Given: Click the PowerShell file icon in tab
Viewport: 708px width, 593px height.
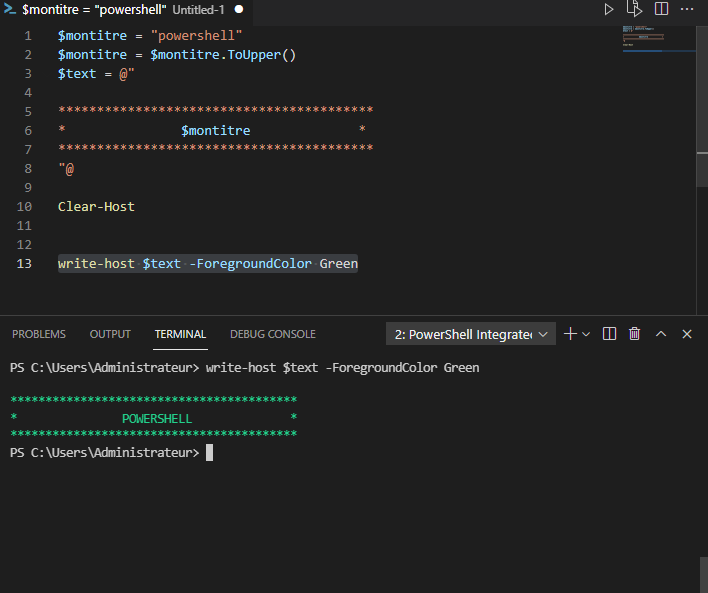Looking at the screenshot, I should coord(9,9).
